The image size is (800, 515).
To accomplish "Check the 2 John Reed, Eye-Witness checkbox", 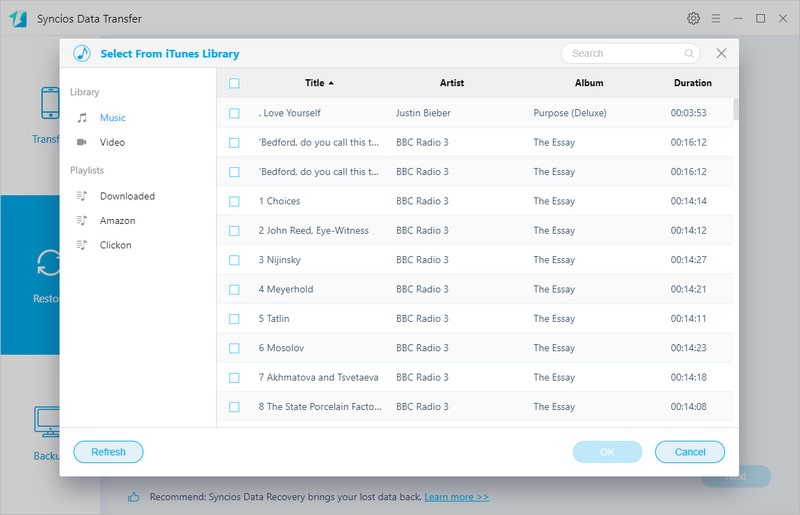I will [x=234, y=231].
